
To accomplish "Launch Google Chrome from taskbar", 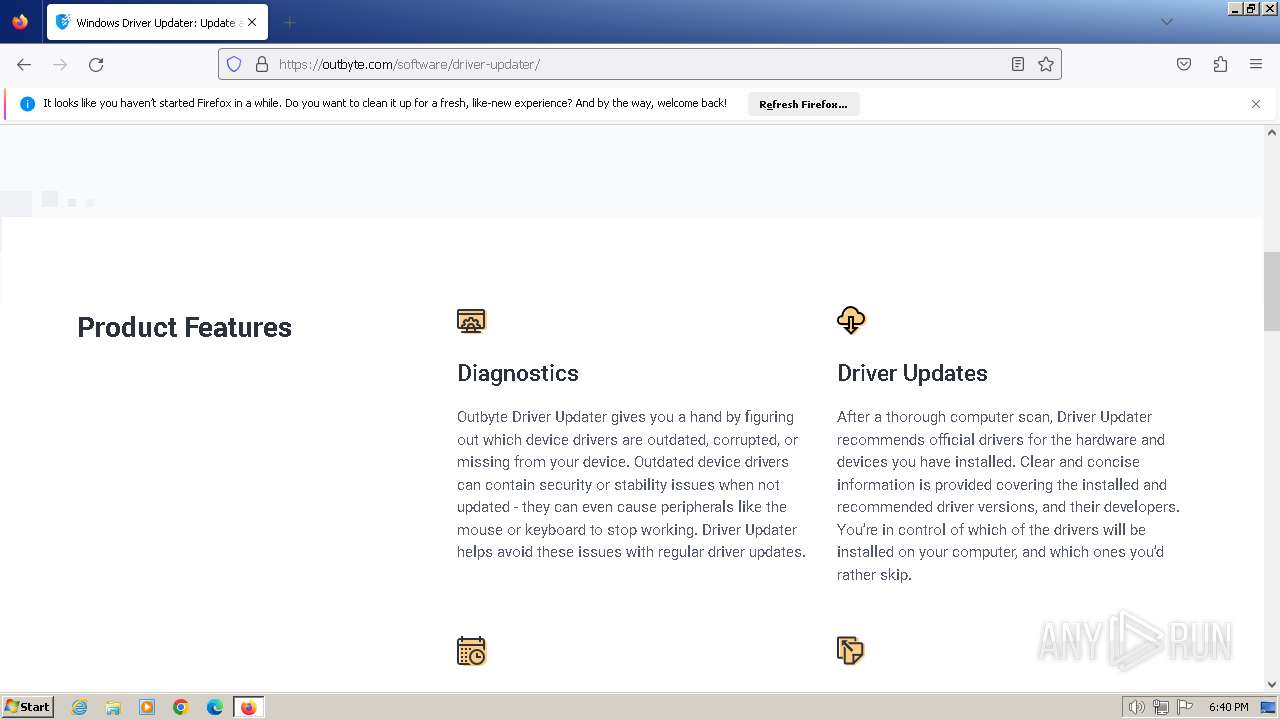I will coord(181,707).
